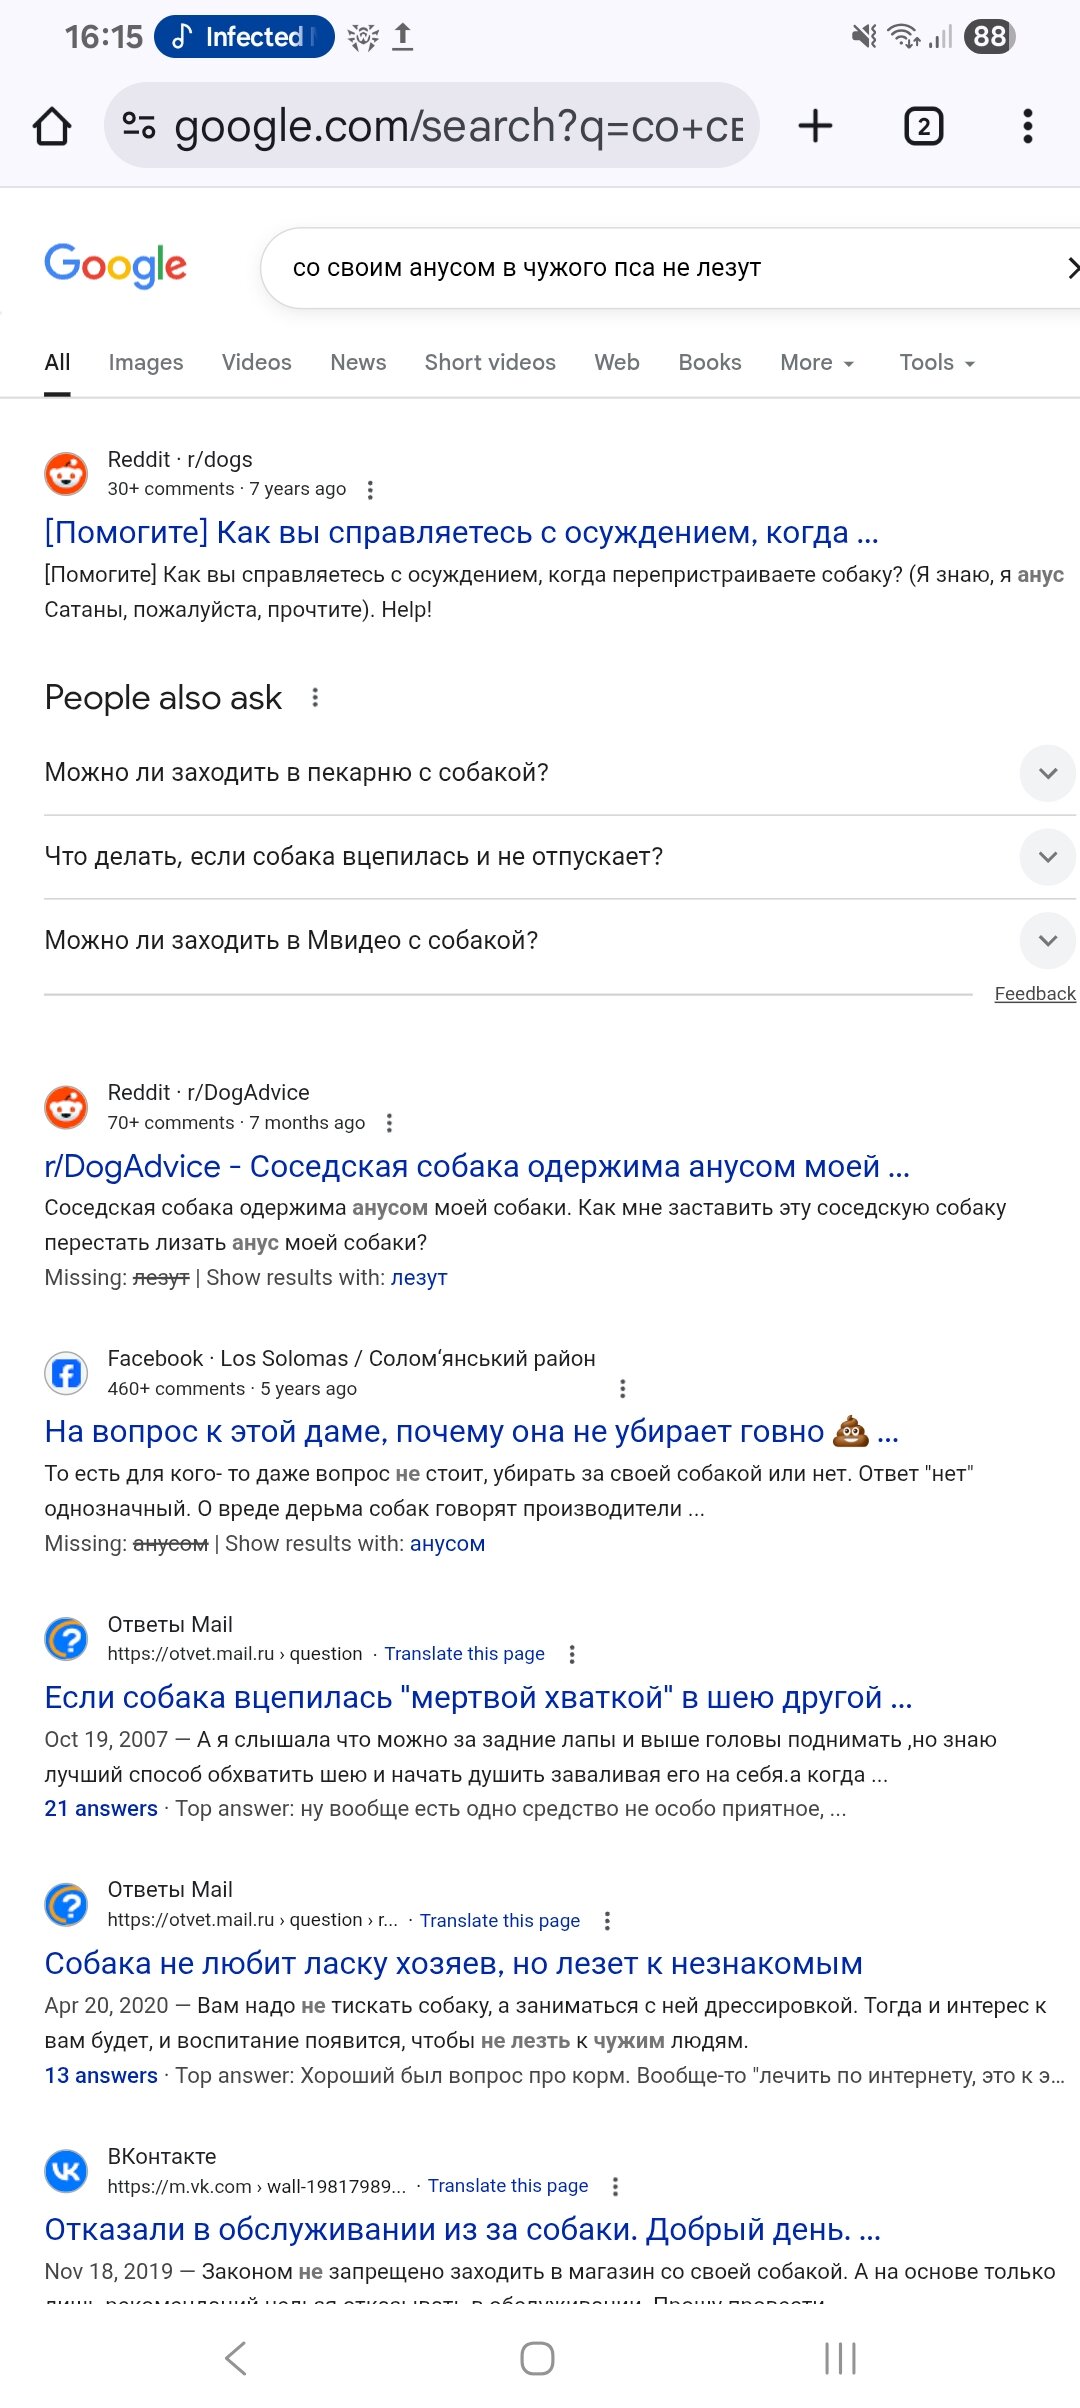Viewport: 1080px width, 2408px height.
Task: Open options for the VKontakte result
Action: pyautogui.click(x=615, y=2186)
